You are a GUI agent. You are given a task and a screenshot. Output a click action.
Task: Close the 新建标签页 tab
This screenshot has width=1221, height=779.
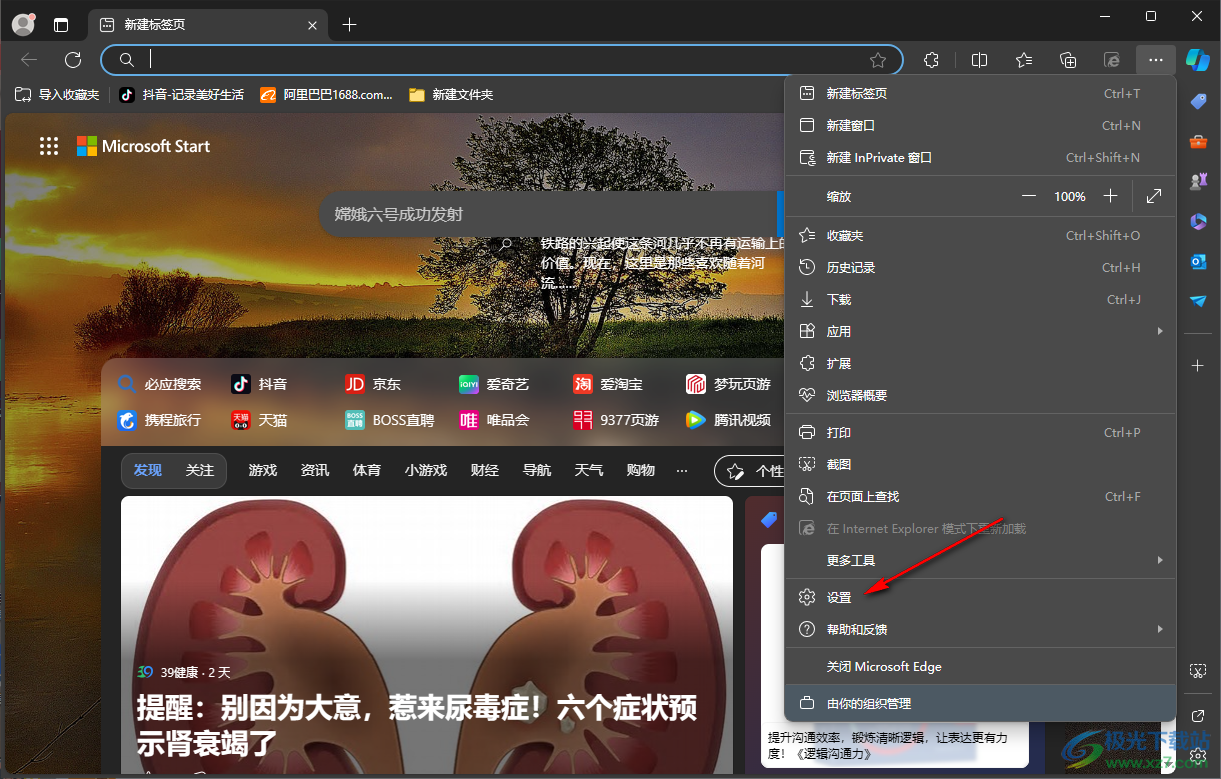point(313,25)
